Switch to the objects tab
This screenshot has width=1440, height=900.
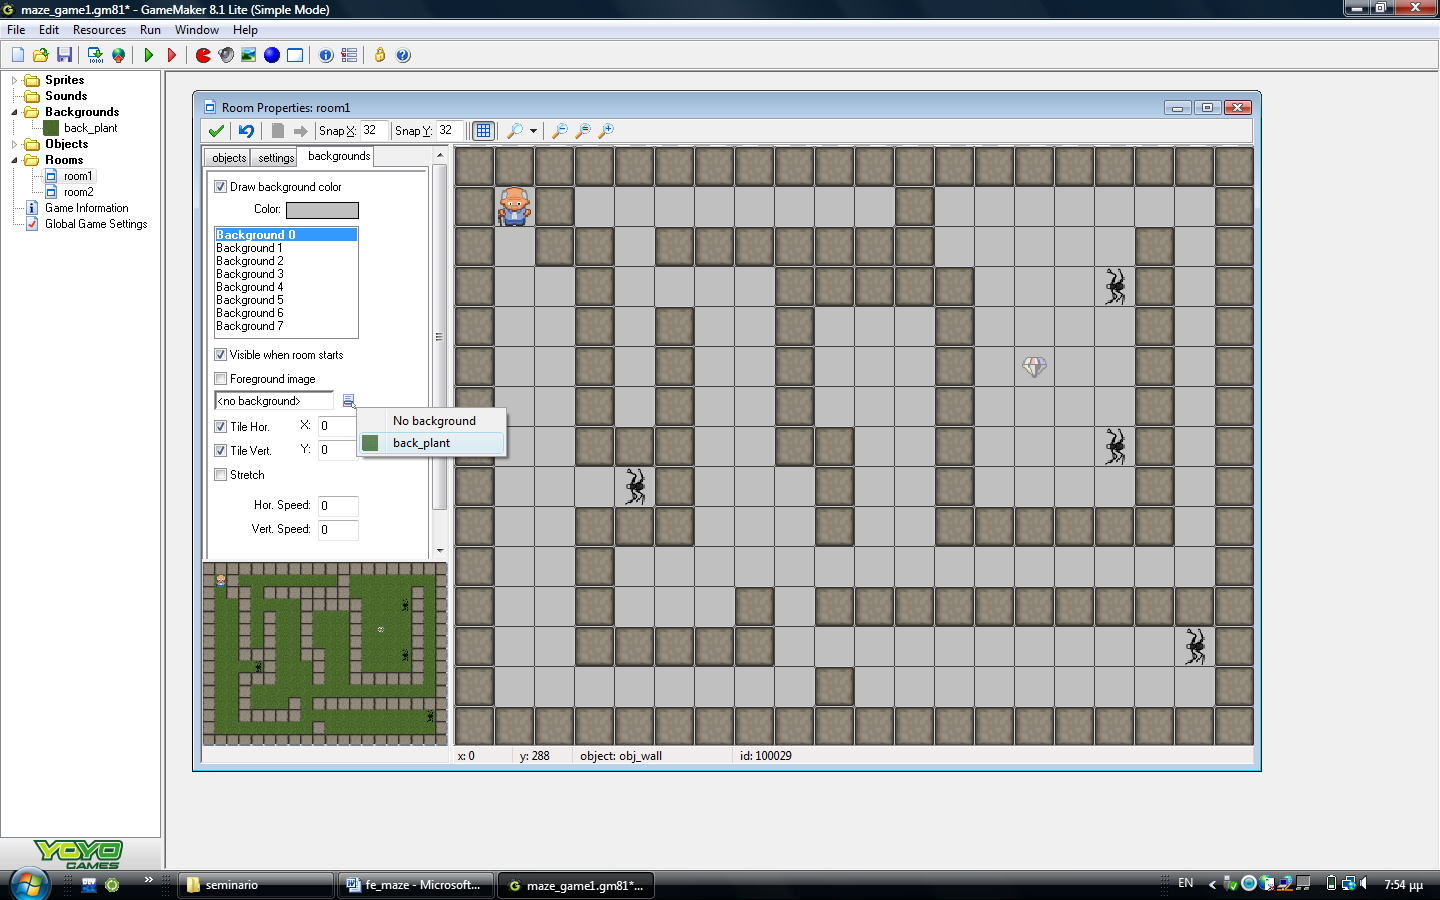click(229, 158)
